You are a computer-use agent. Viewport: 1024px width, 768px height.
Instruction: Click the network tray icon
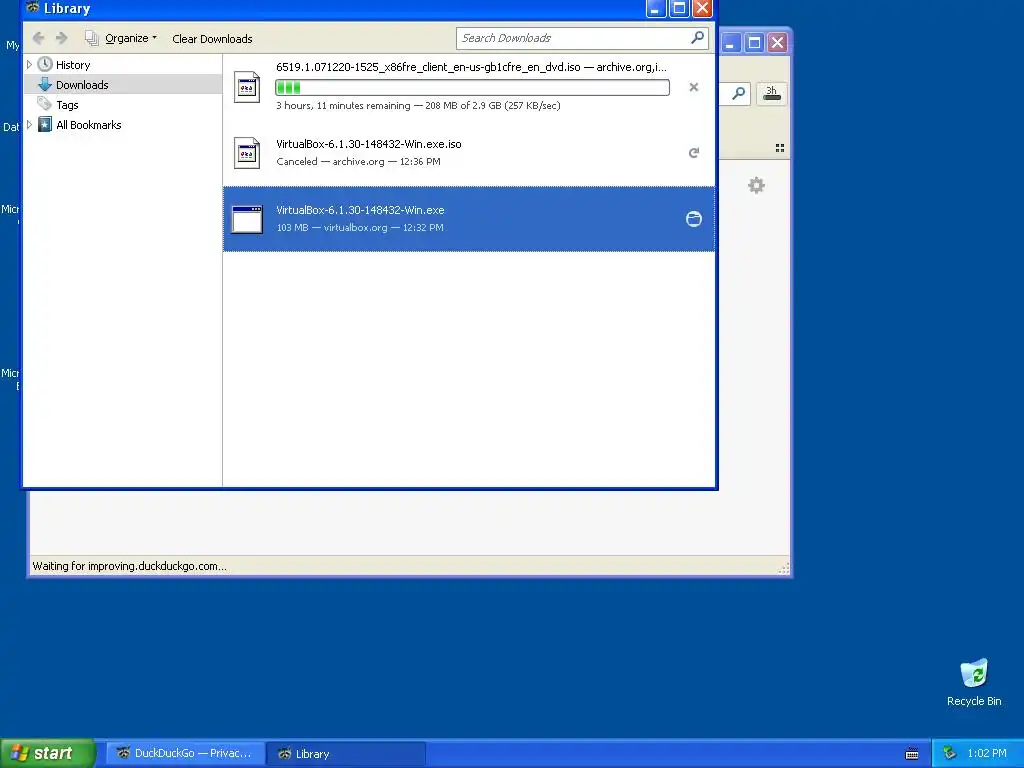(x=950, y=754)
